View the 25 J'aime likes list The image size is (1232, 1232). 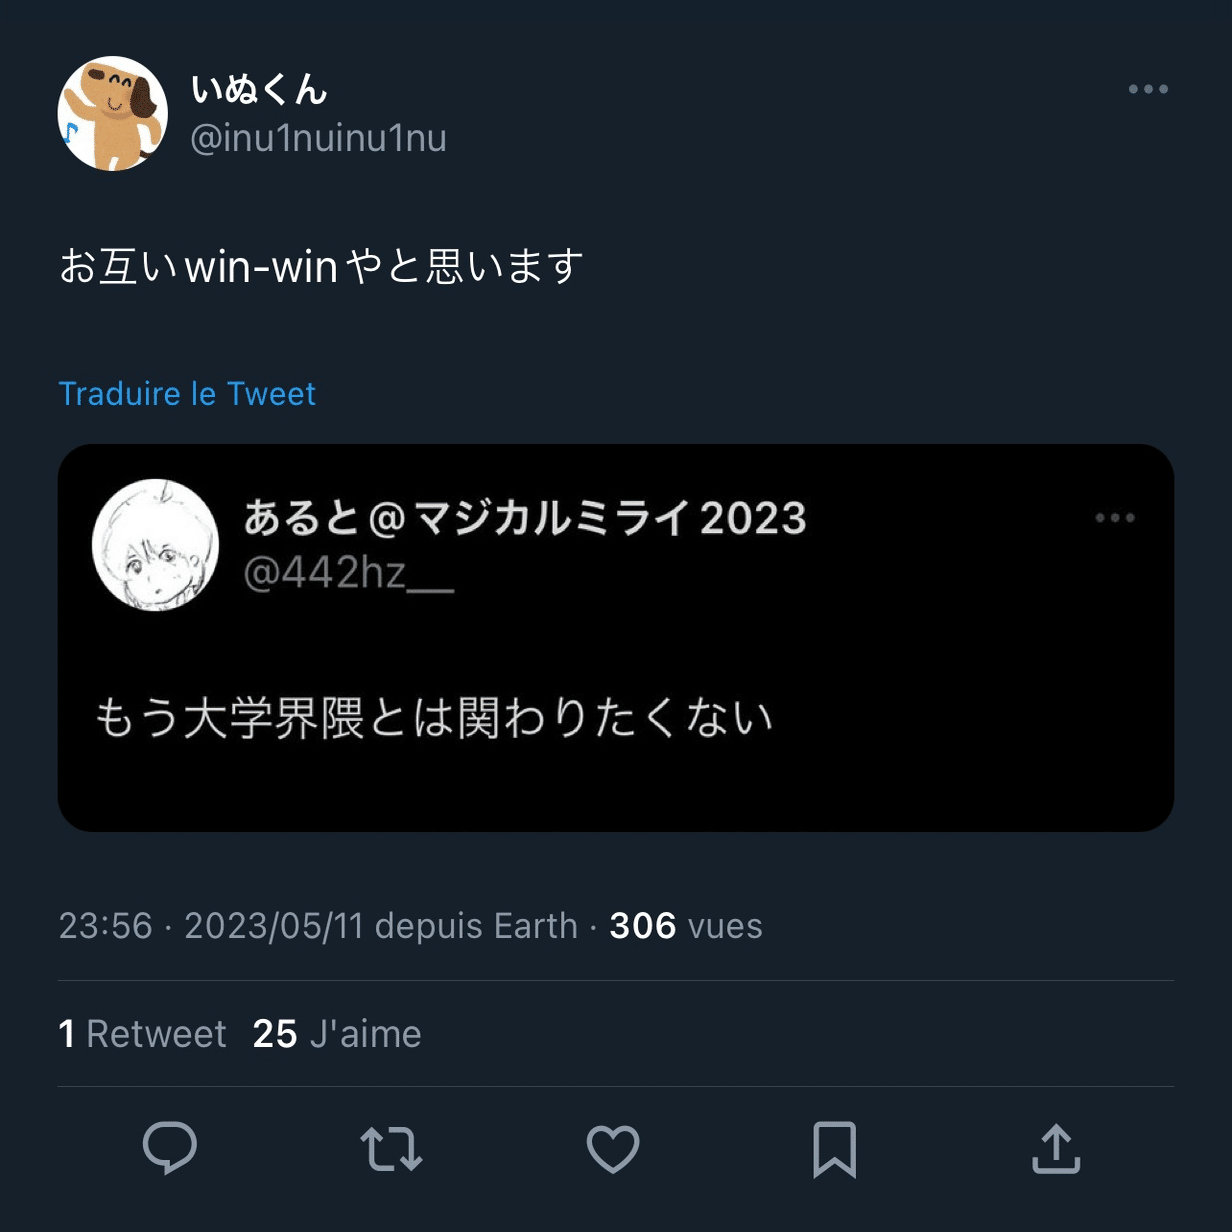(337, 1034)
